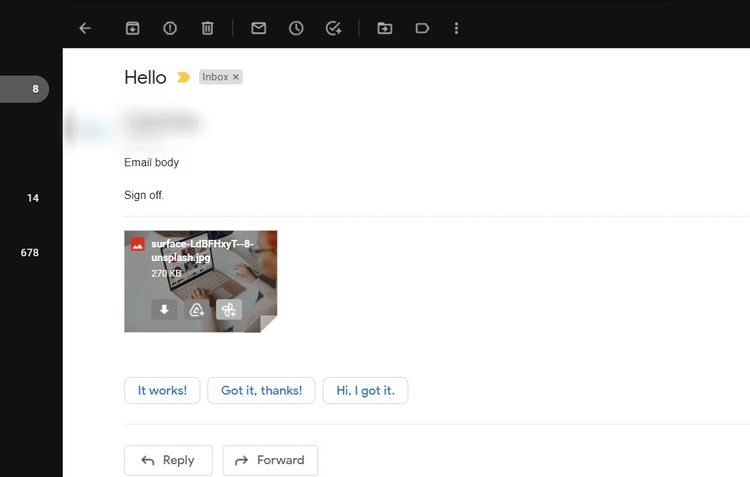Click the Email body text
The width and height of the screenshot is (750, 477).
152,163
